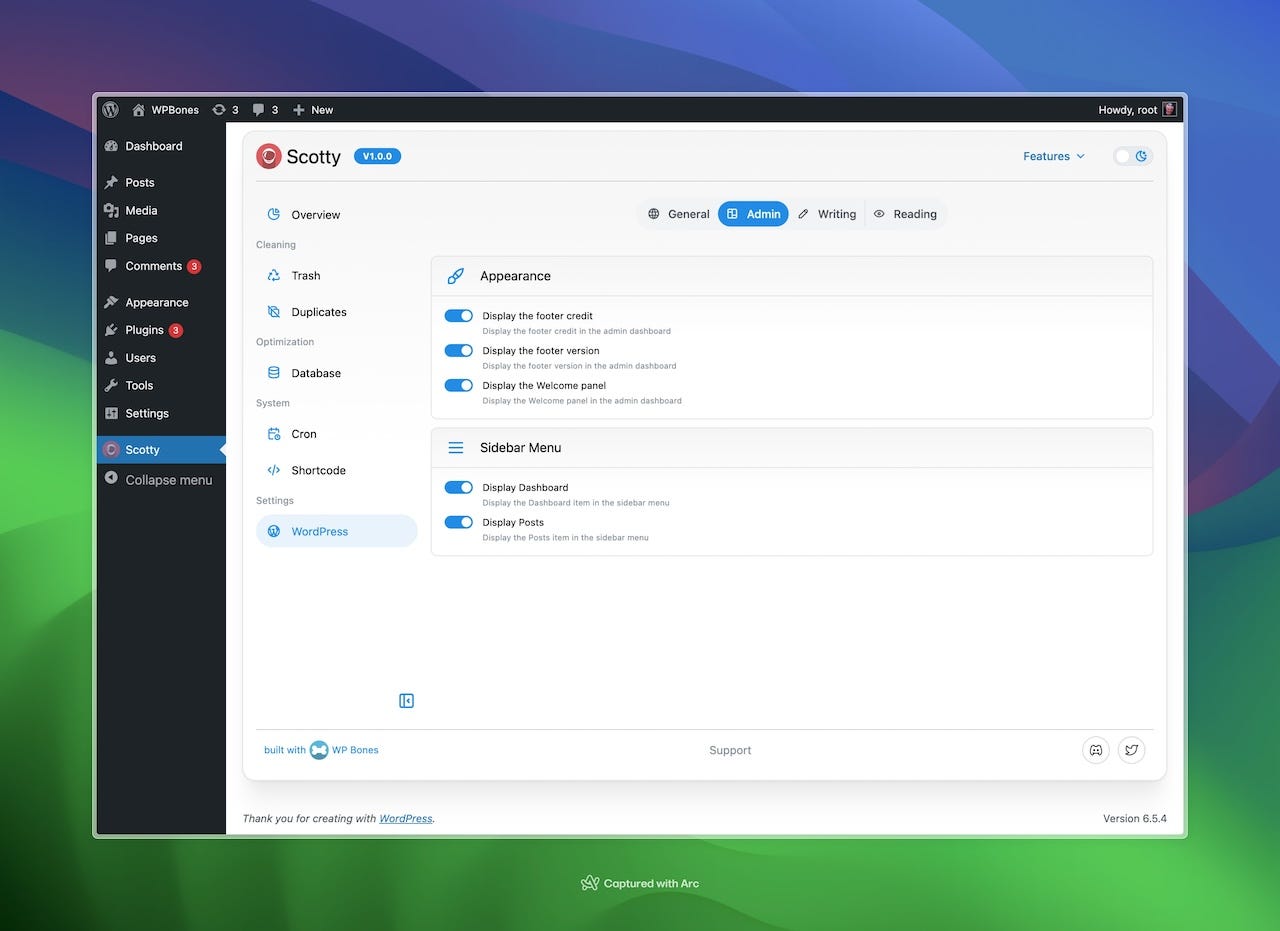Click the Scotty red logo in header
The width and height of the screenshot is (1280, 931).
point(268,156)
